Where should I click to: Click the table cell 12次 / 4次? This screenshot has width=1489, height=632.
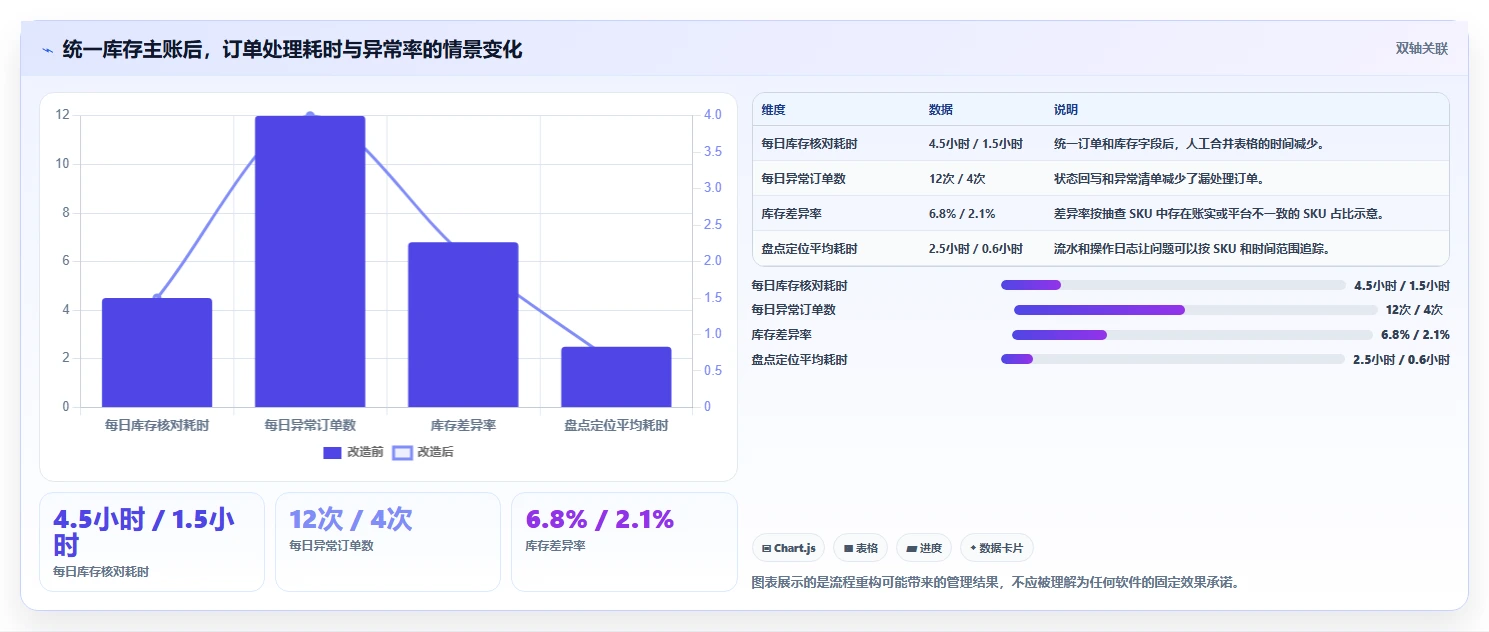pos(957,179)
